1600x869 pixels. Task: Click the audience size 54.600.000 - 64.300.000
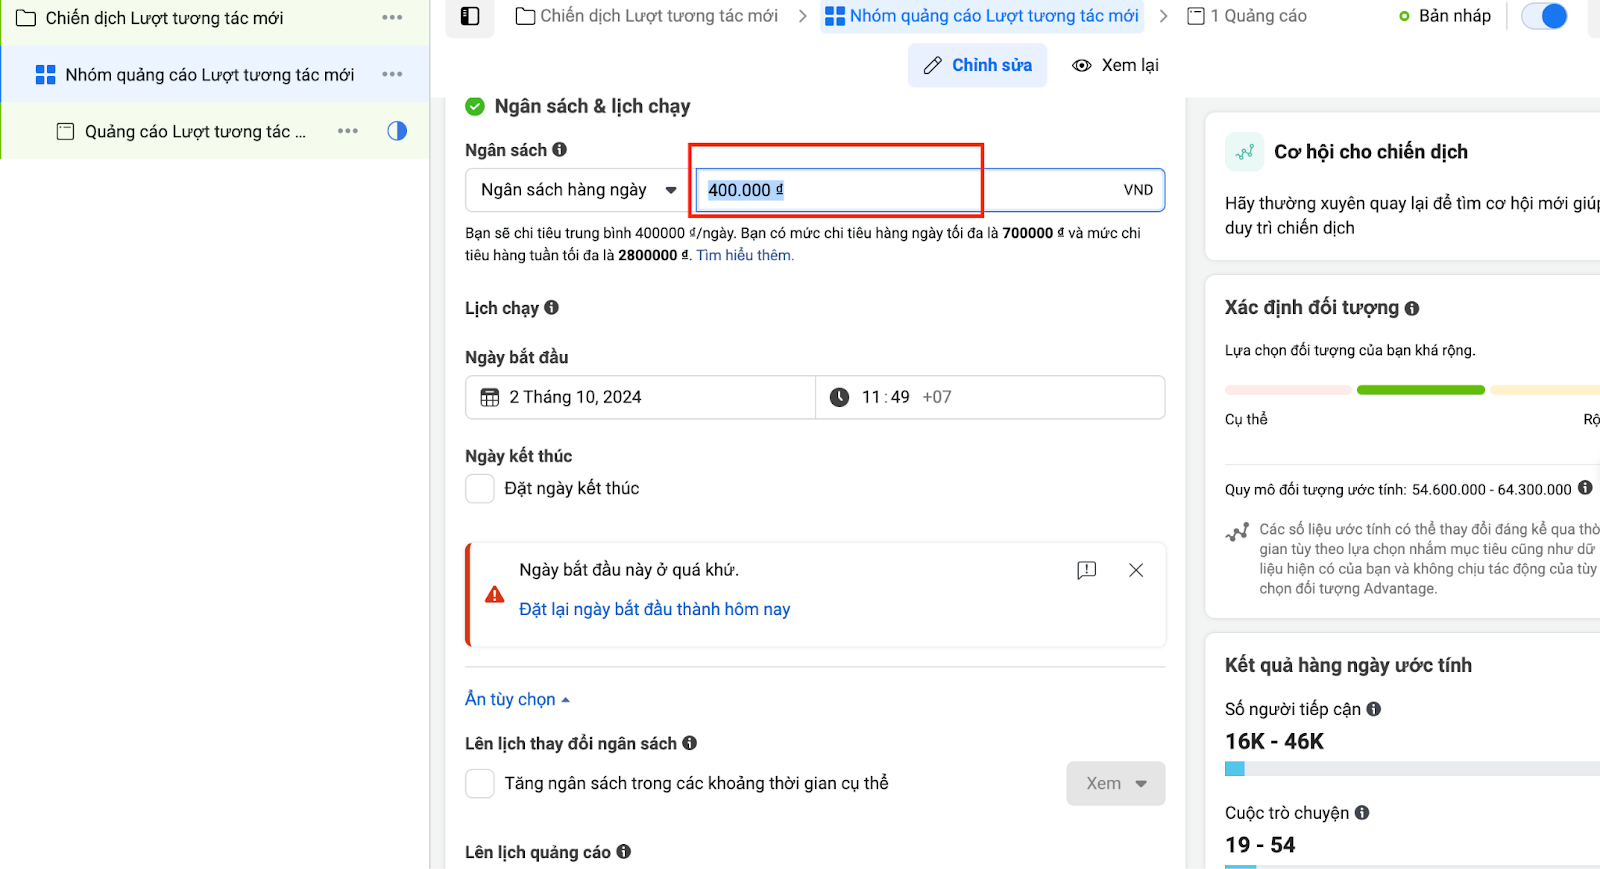click(x=1492, y=489)
